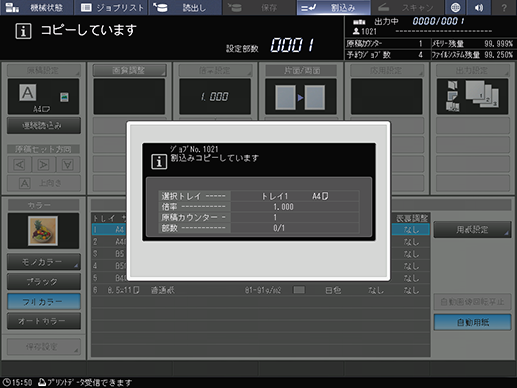Click the printer data receivable icon
This screenshot has width=517, height=388.
coord(42,382)
